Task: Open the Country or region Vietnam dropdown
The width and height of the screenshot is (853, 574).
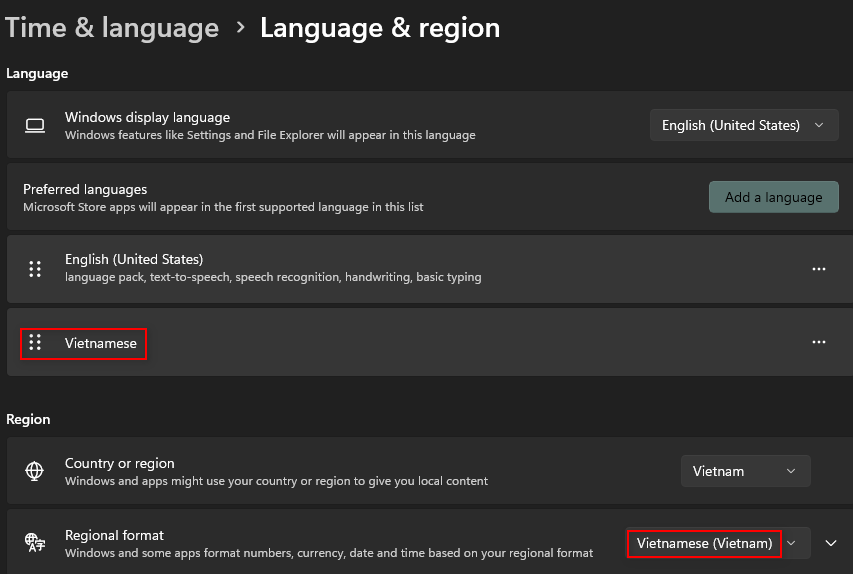Action: click(745, 471)
